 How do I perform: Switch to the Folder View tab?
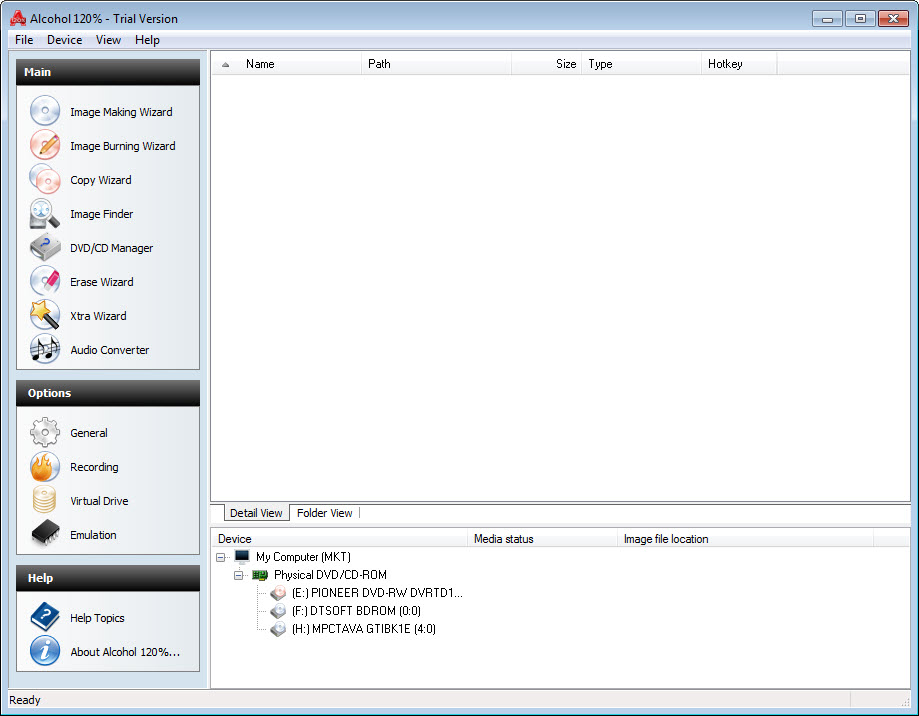click(325, 513)
